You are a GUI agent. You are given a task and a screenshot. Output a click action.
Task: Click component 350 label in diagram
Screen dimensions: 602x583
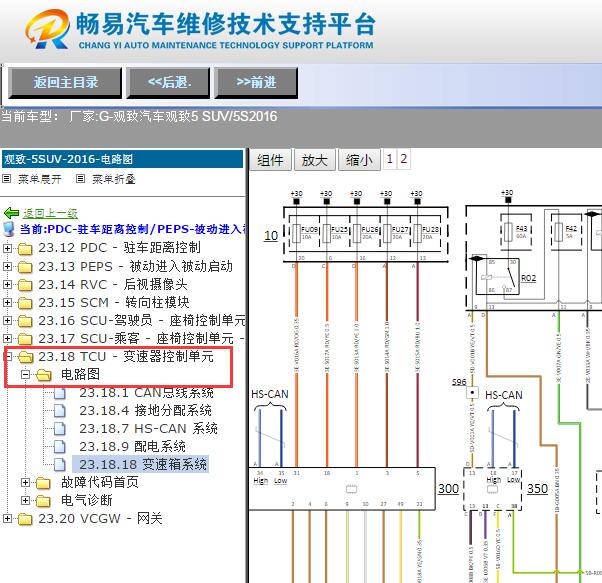tap(537, 489)
